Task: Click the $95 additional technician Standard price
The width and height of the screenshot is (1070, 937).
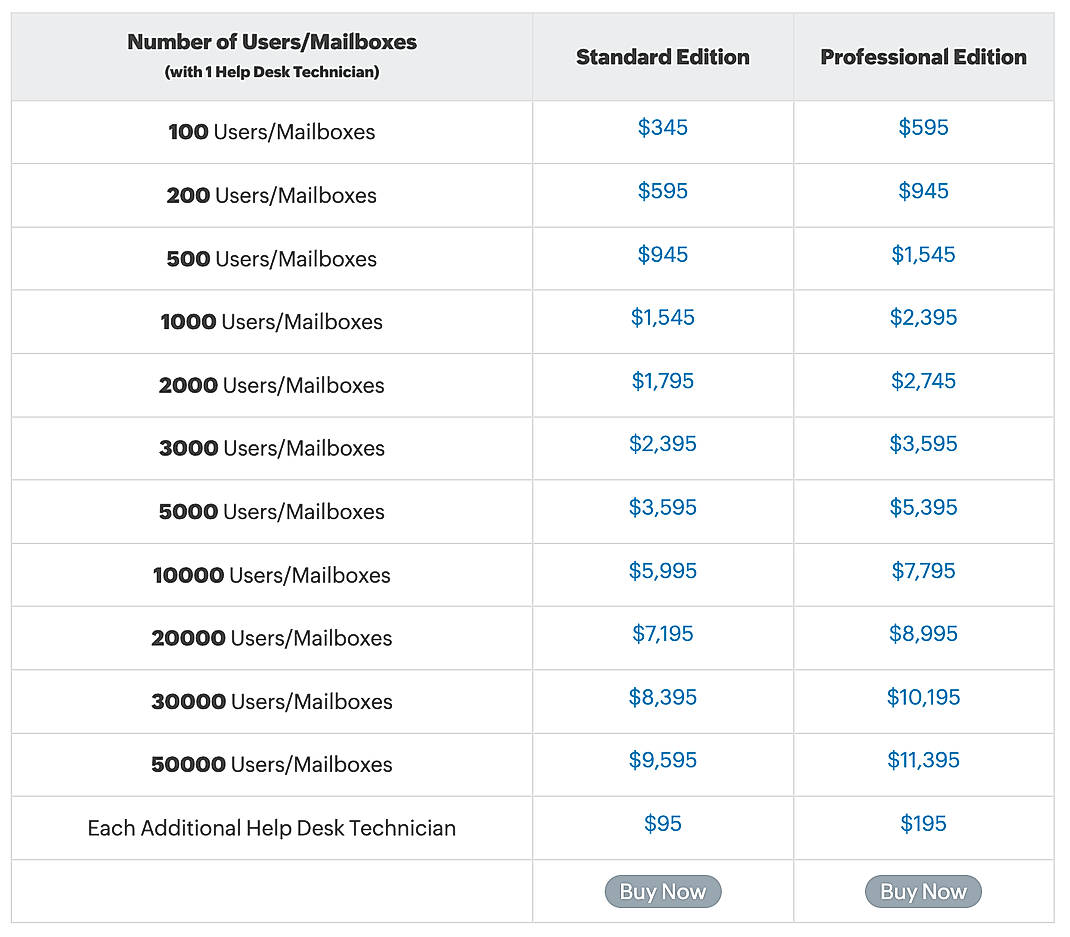Action: [663, 823]
